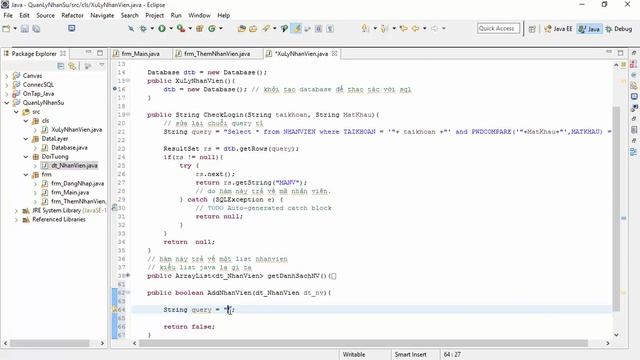
Task: Click the editor vertical scrollbar
Action: (x=616, y=208)
